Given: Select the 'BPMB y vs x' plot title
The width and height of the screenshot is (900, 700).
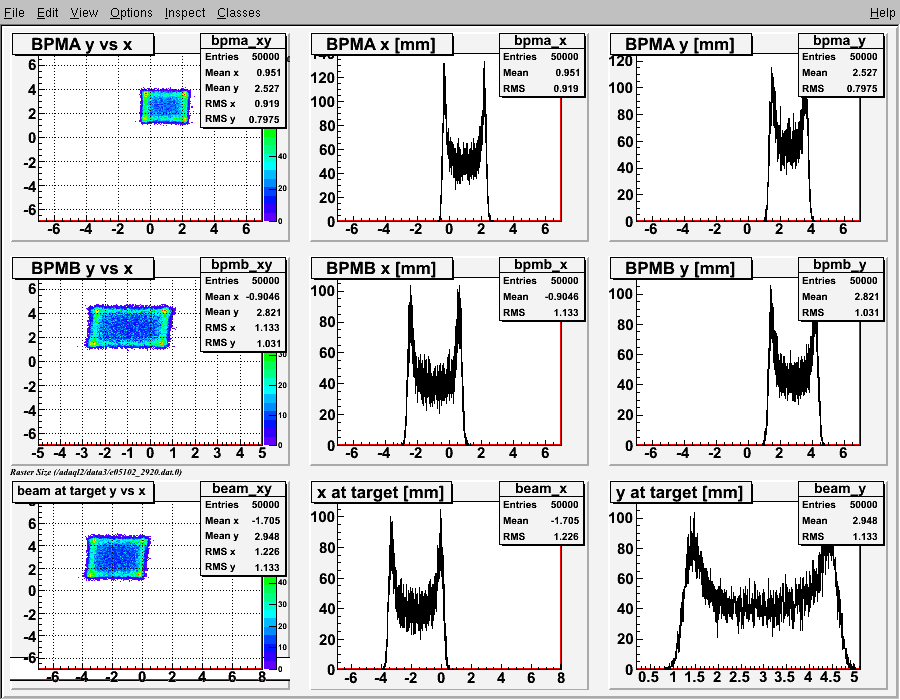Looking at the screenshot, I should pos(83,268).
